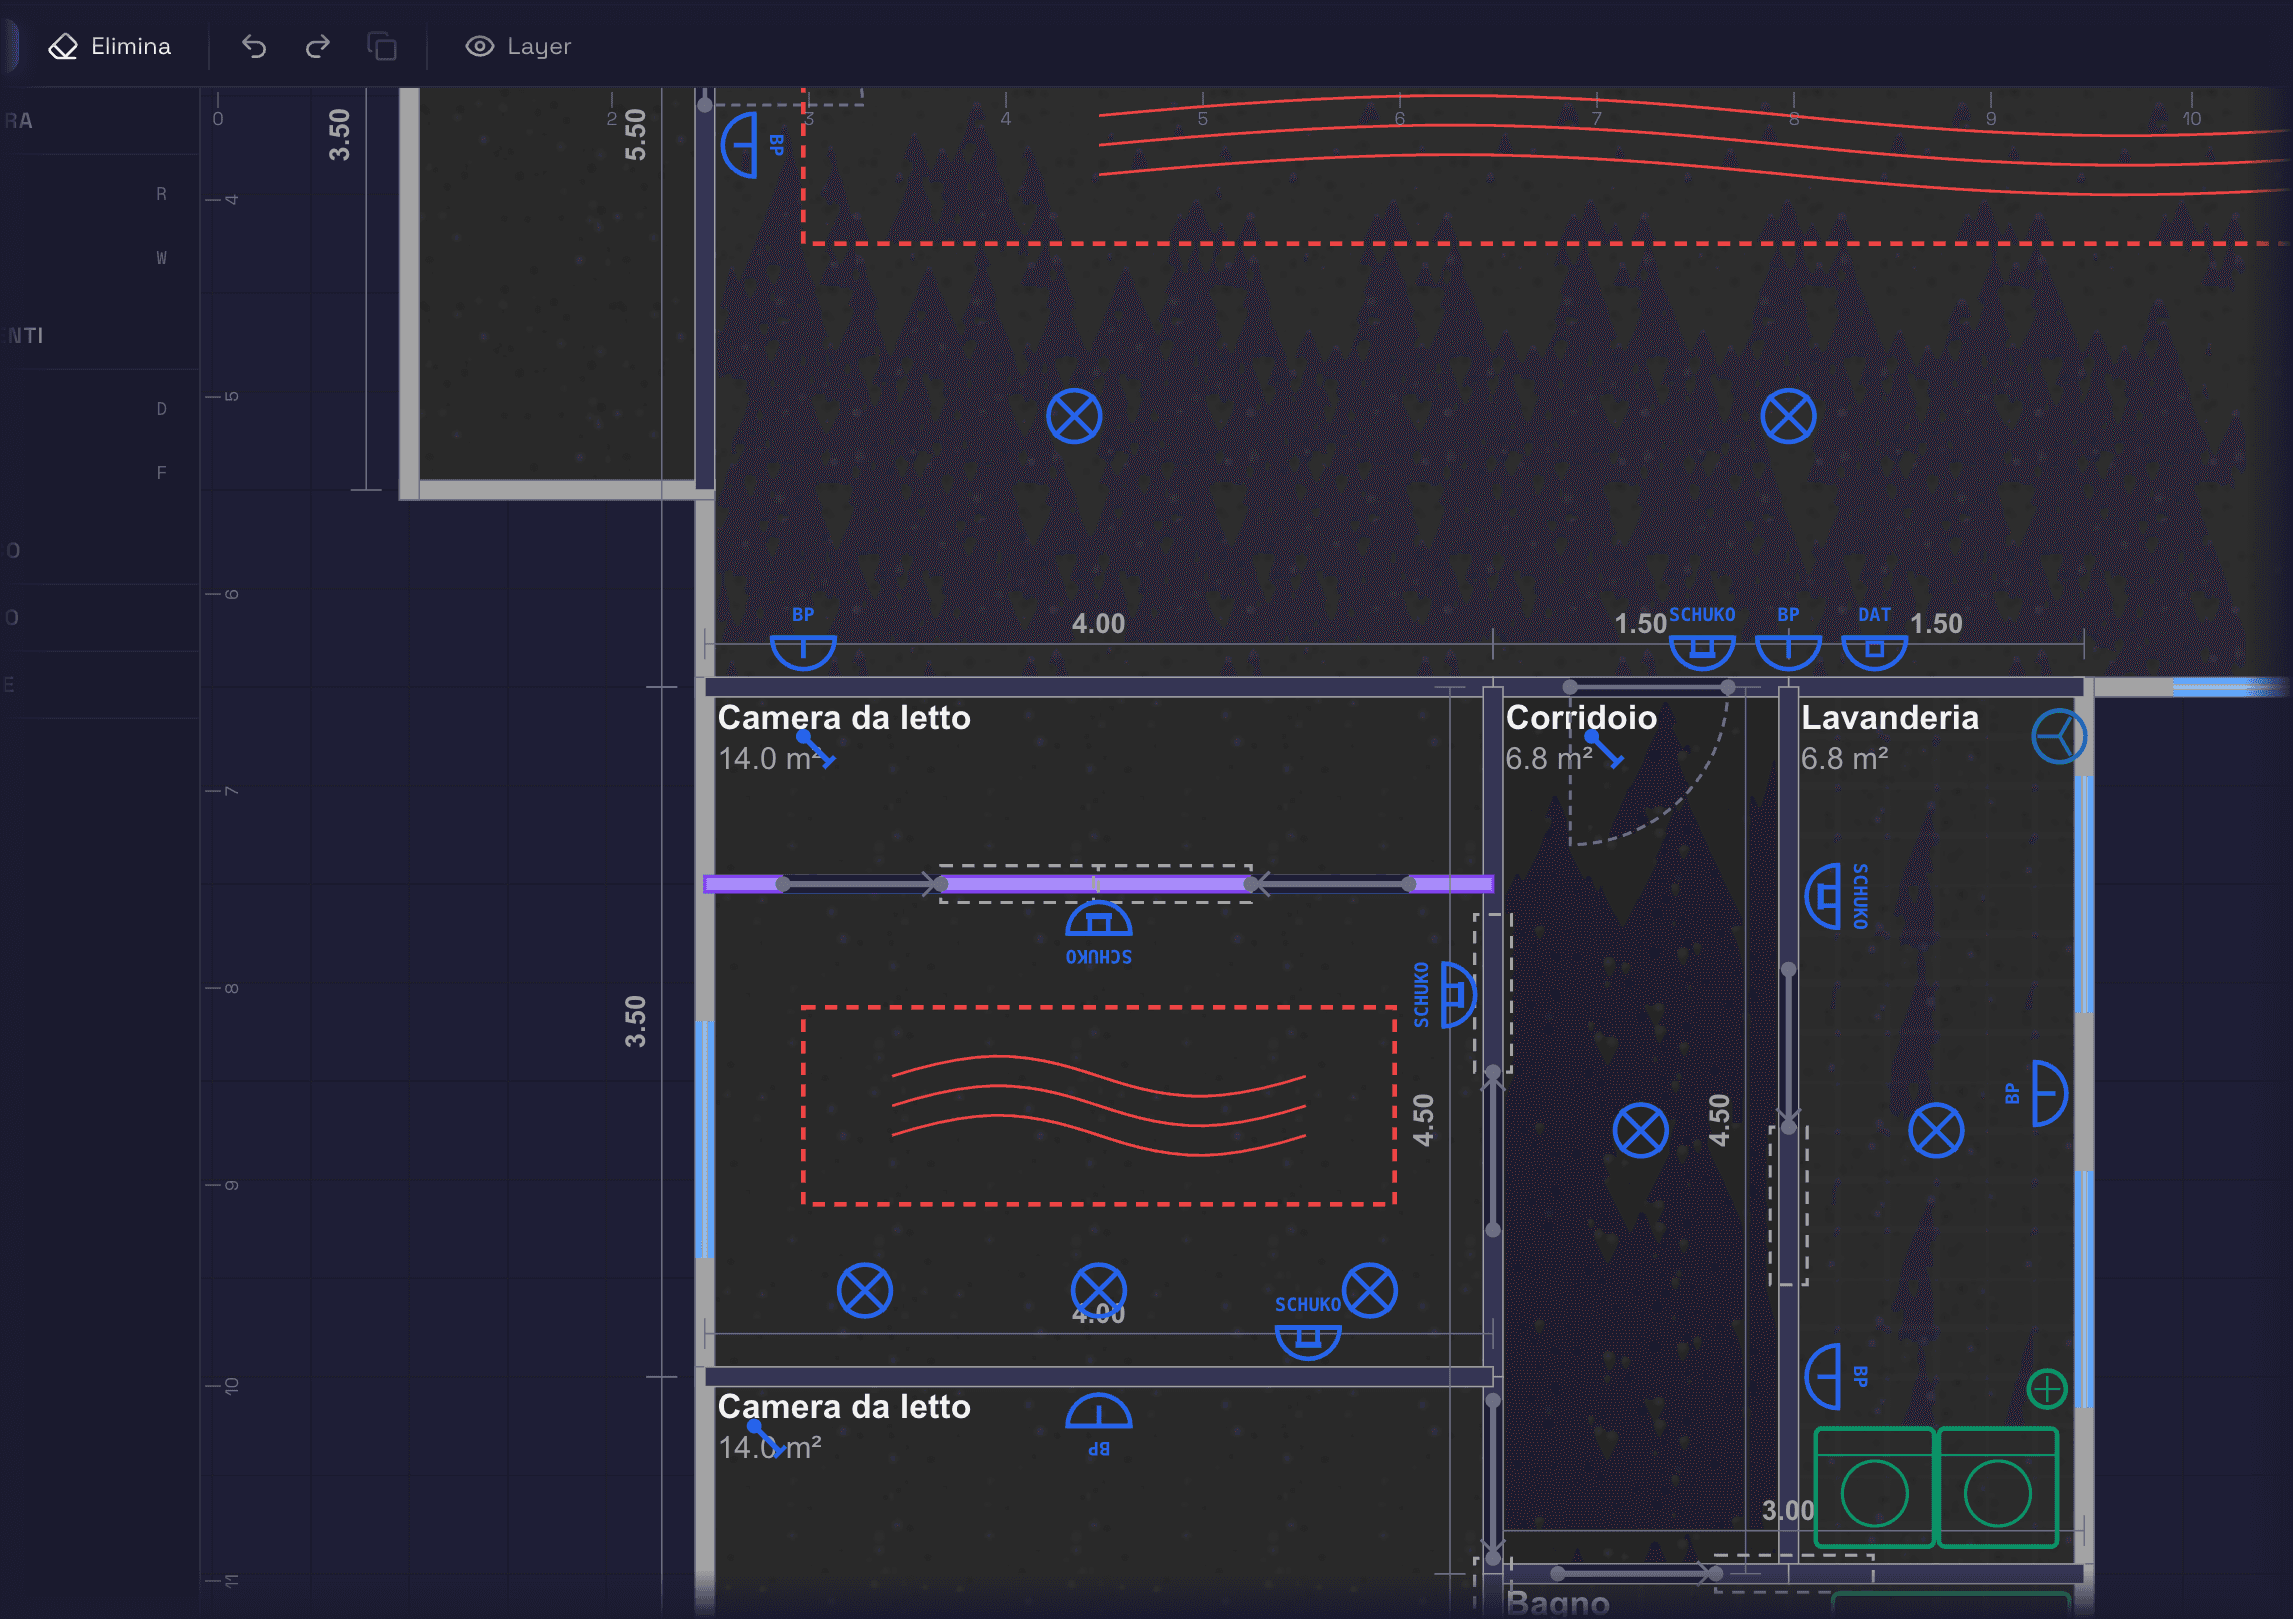Click the duplicate copy icon
Viewport: 2293px width, 1619px height.
[382, 46]
